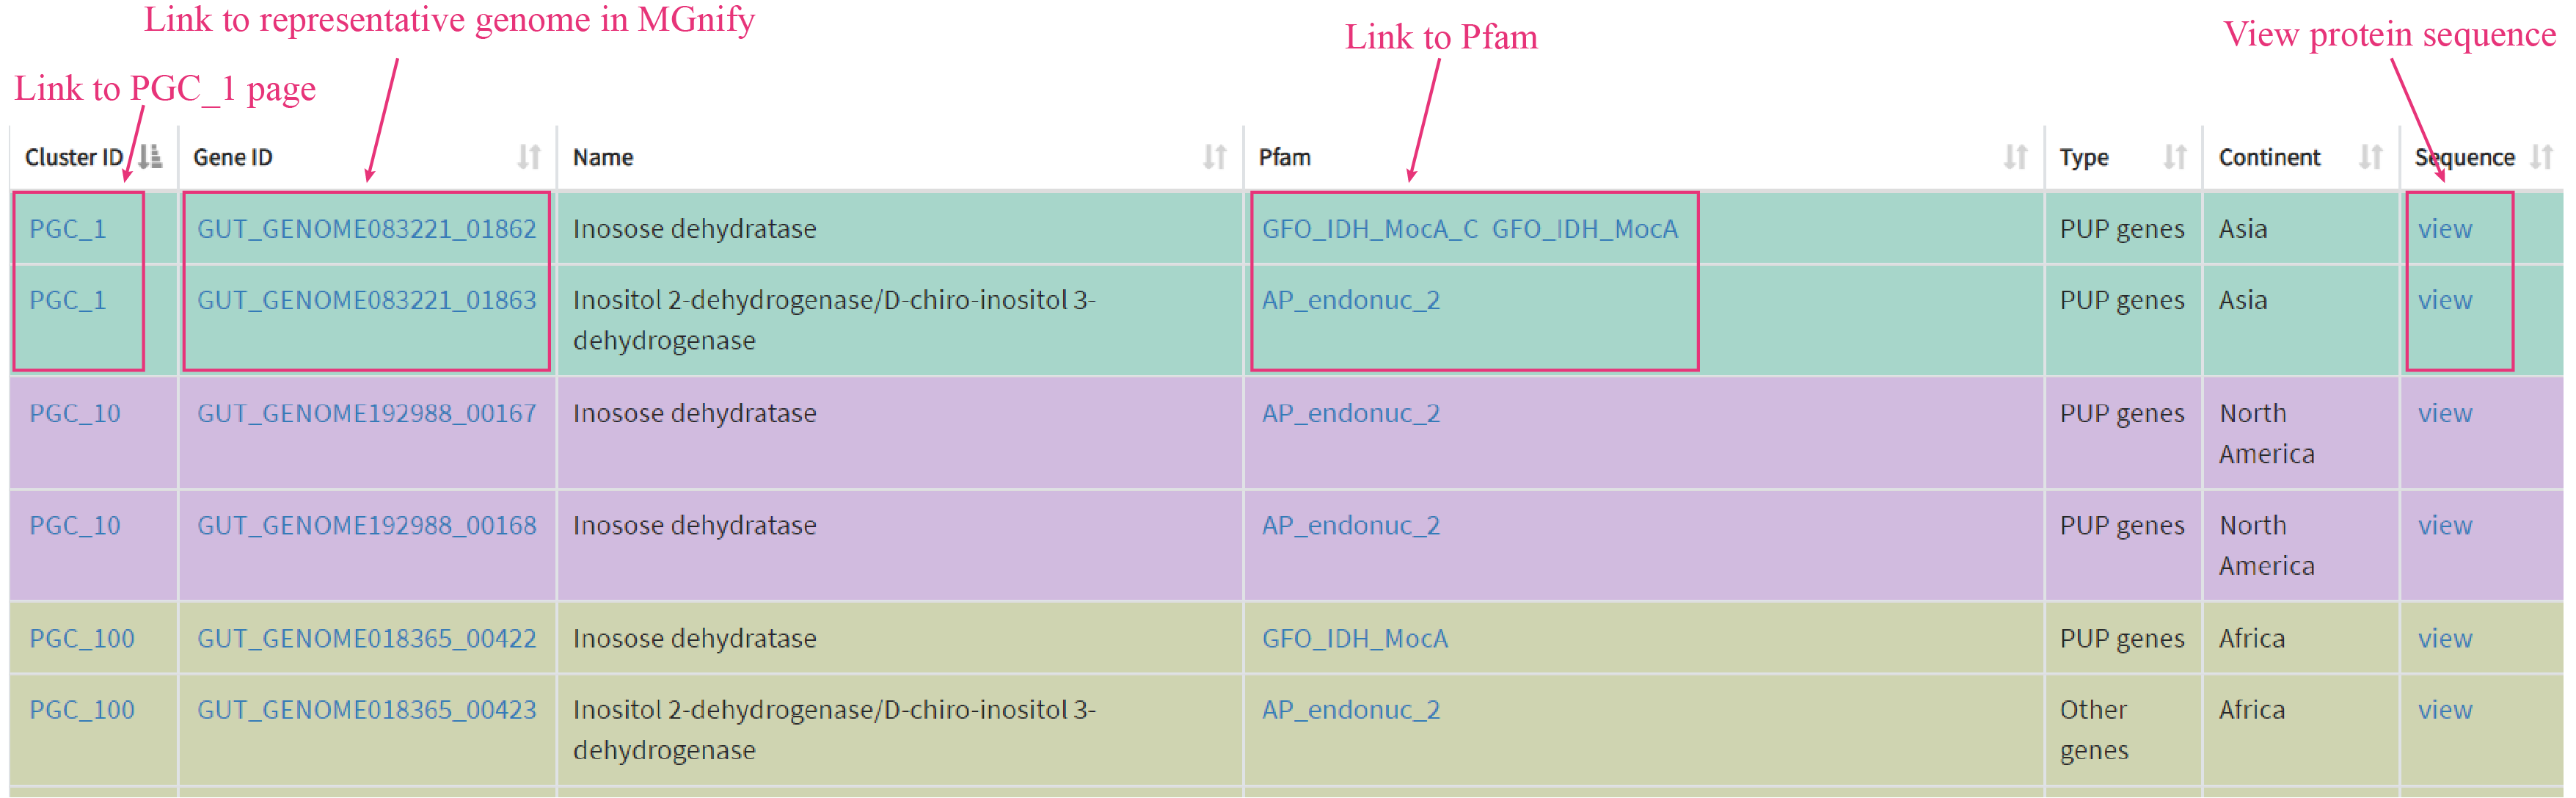
Task: Sort by Continent using its arrows icon
Action: [2370, 157]
